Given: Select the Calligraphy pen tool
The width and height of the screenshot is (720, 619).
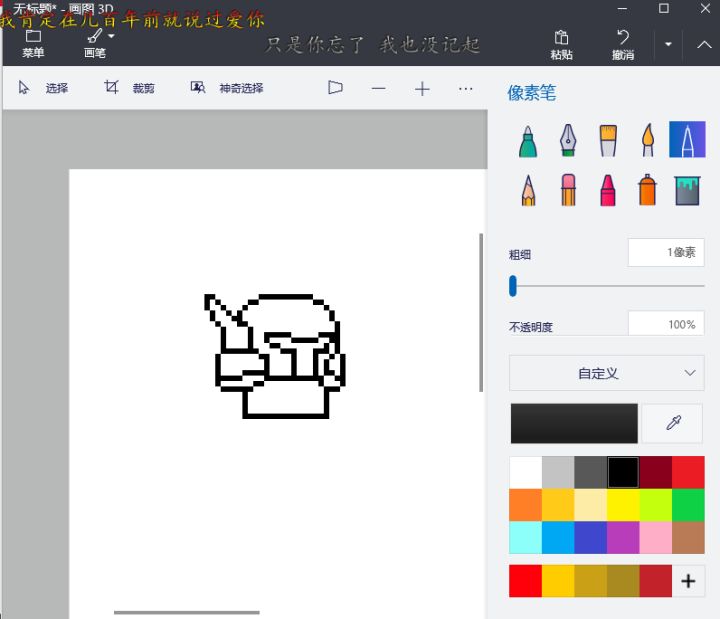Looking at the screenshot, I should [568, 141].
